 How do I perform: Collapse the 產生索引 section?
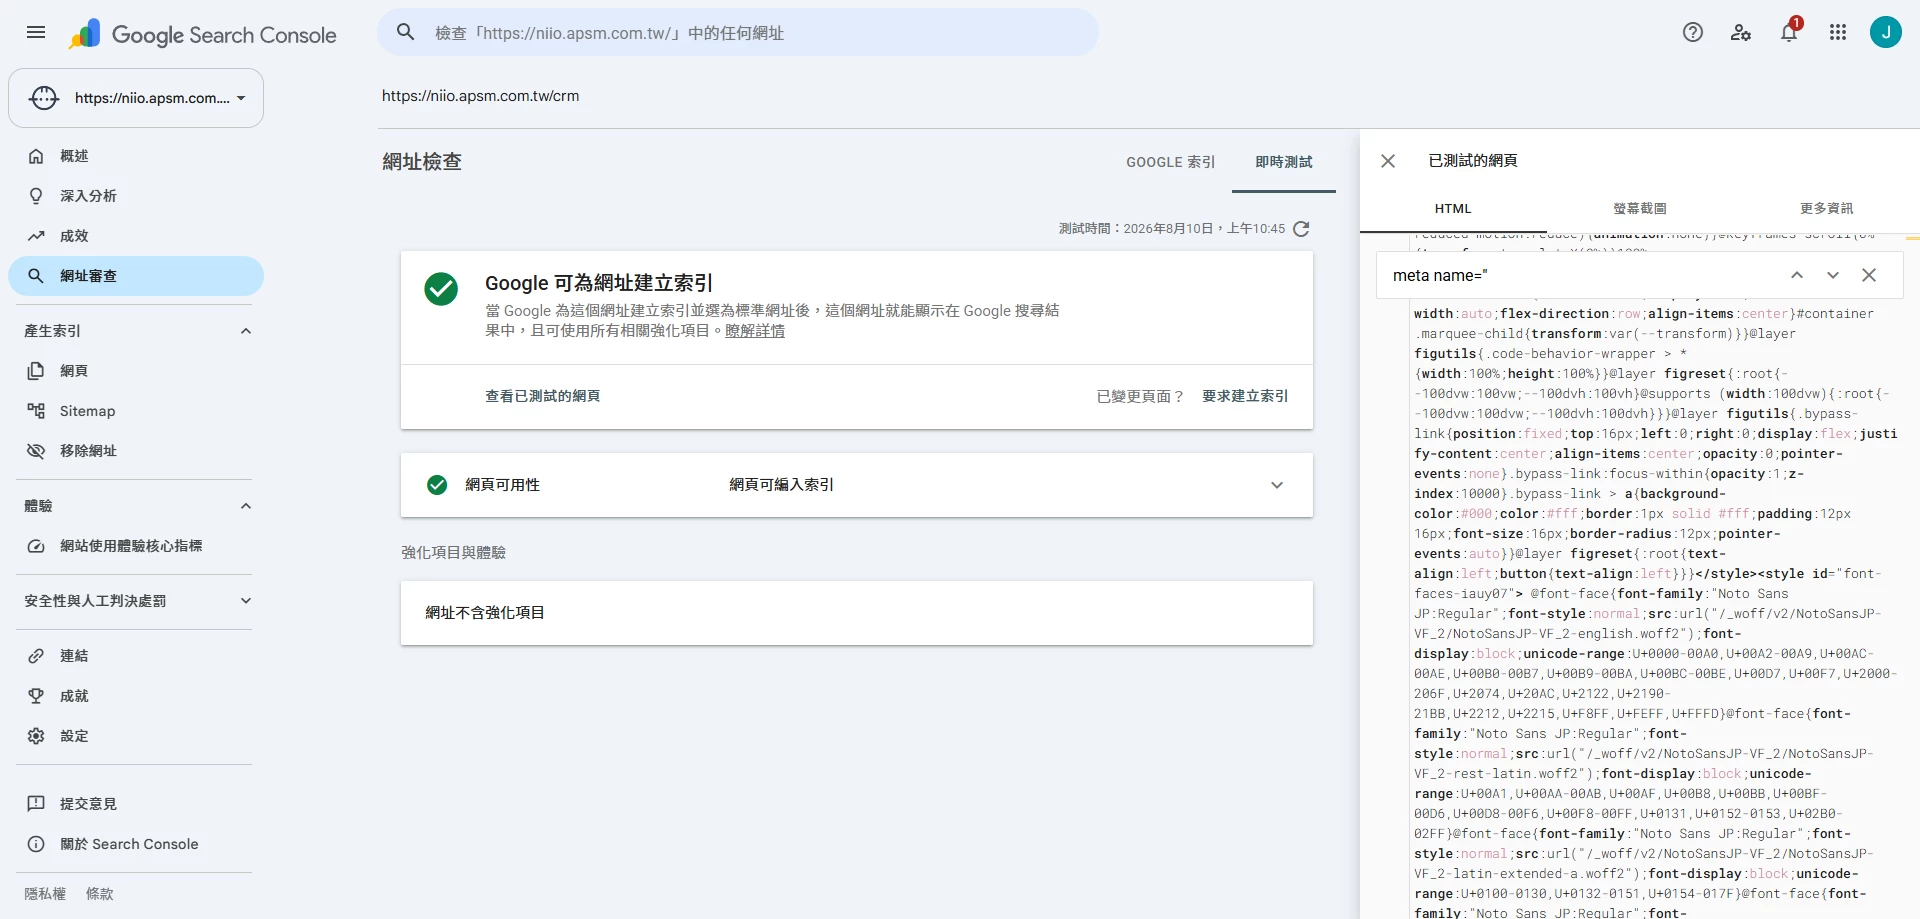(x=246, y=331)
